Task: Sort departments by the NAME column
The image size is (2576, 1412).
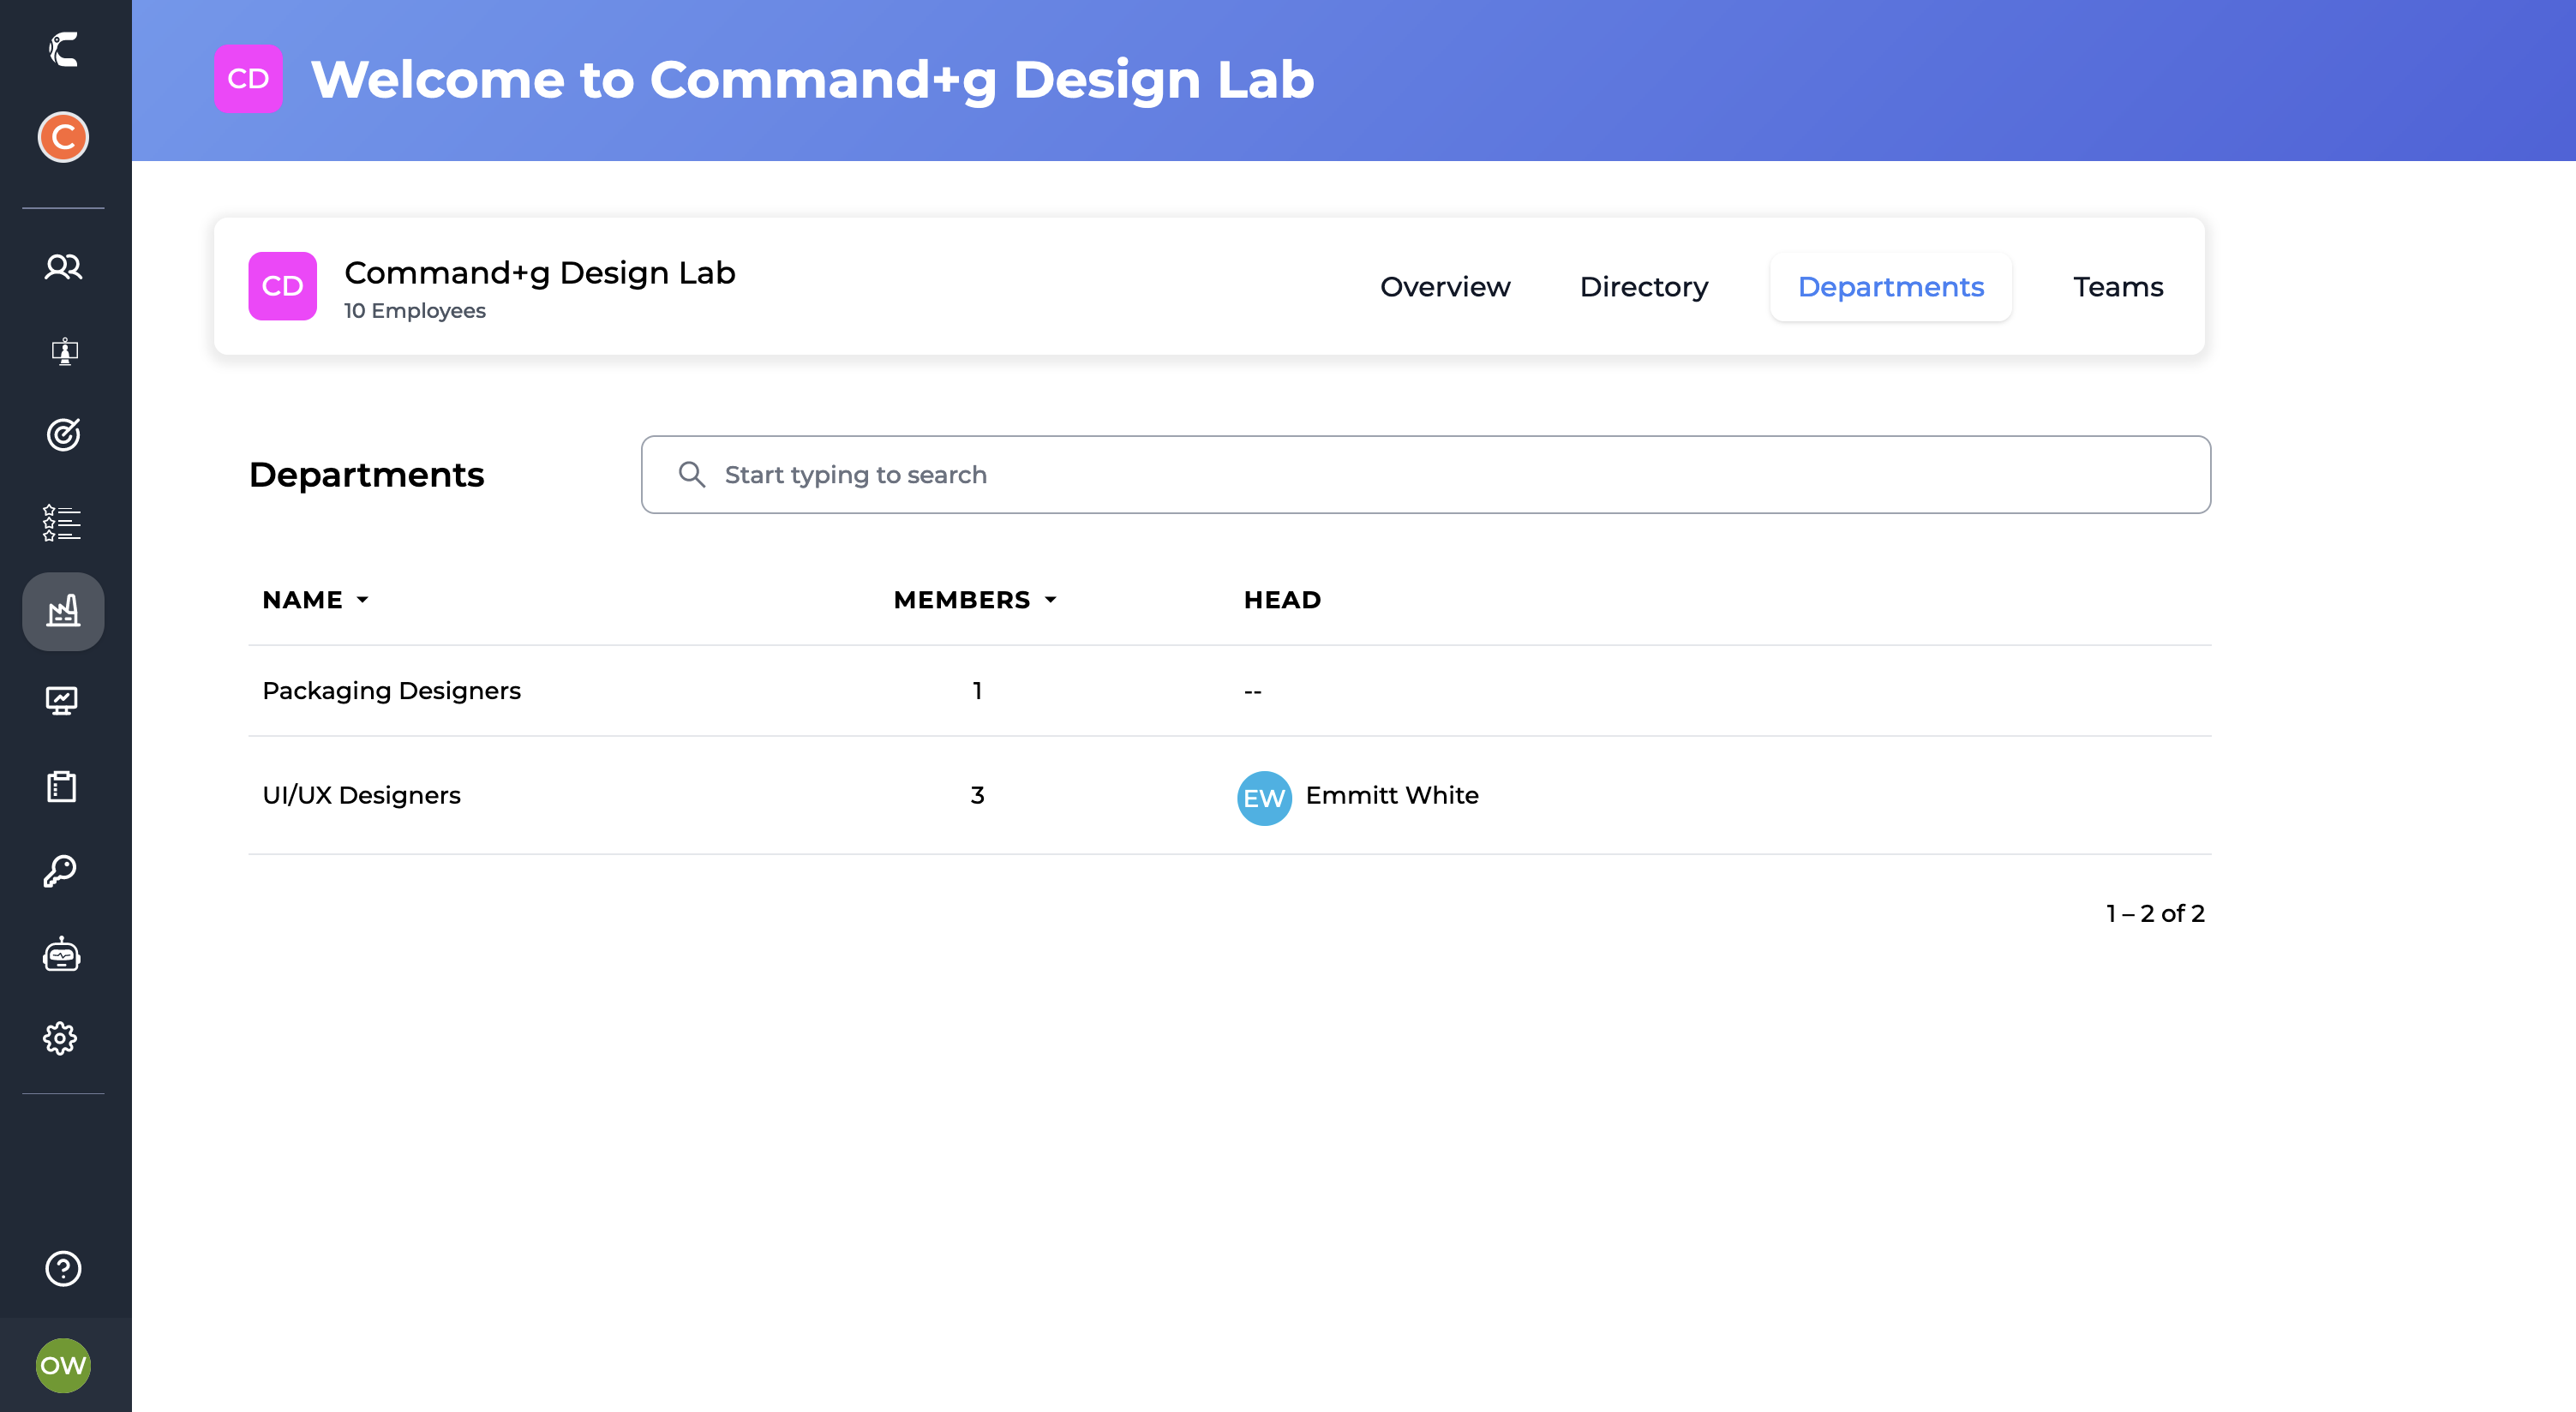Action: coord(315,600)
